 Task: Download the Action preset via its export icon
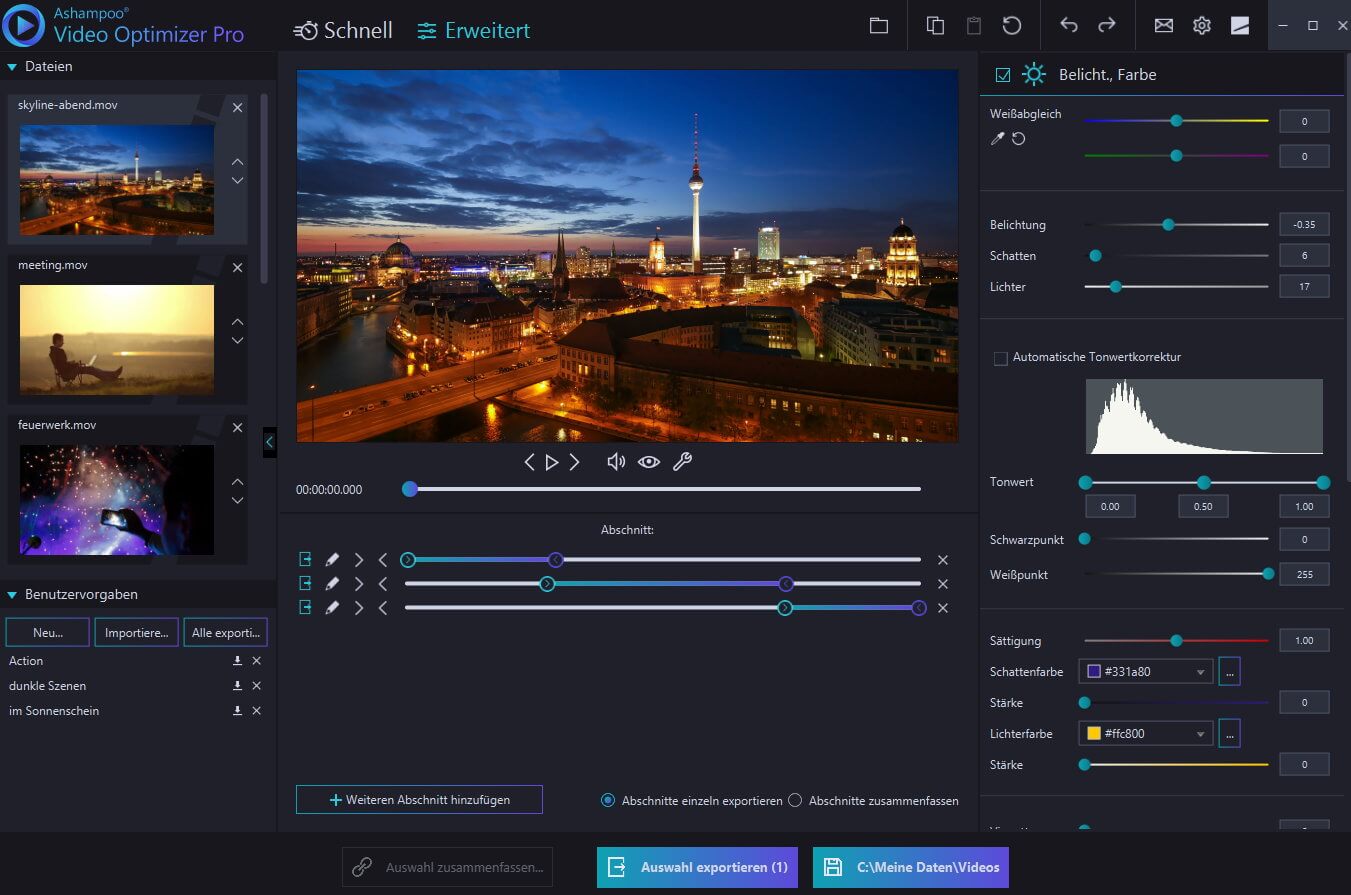(237, 661)
